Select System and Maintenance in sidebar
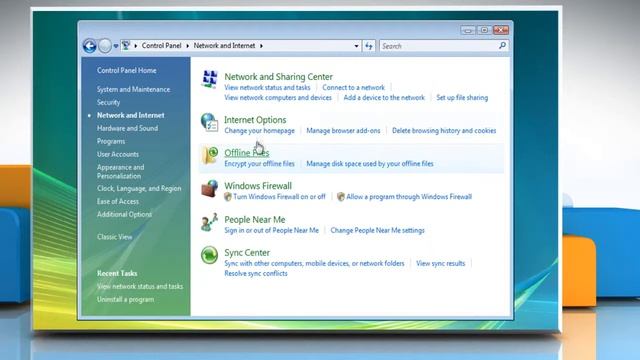Image resolution: width=640 pixels, height=360 pixels. click(x=133, y=89)
